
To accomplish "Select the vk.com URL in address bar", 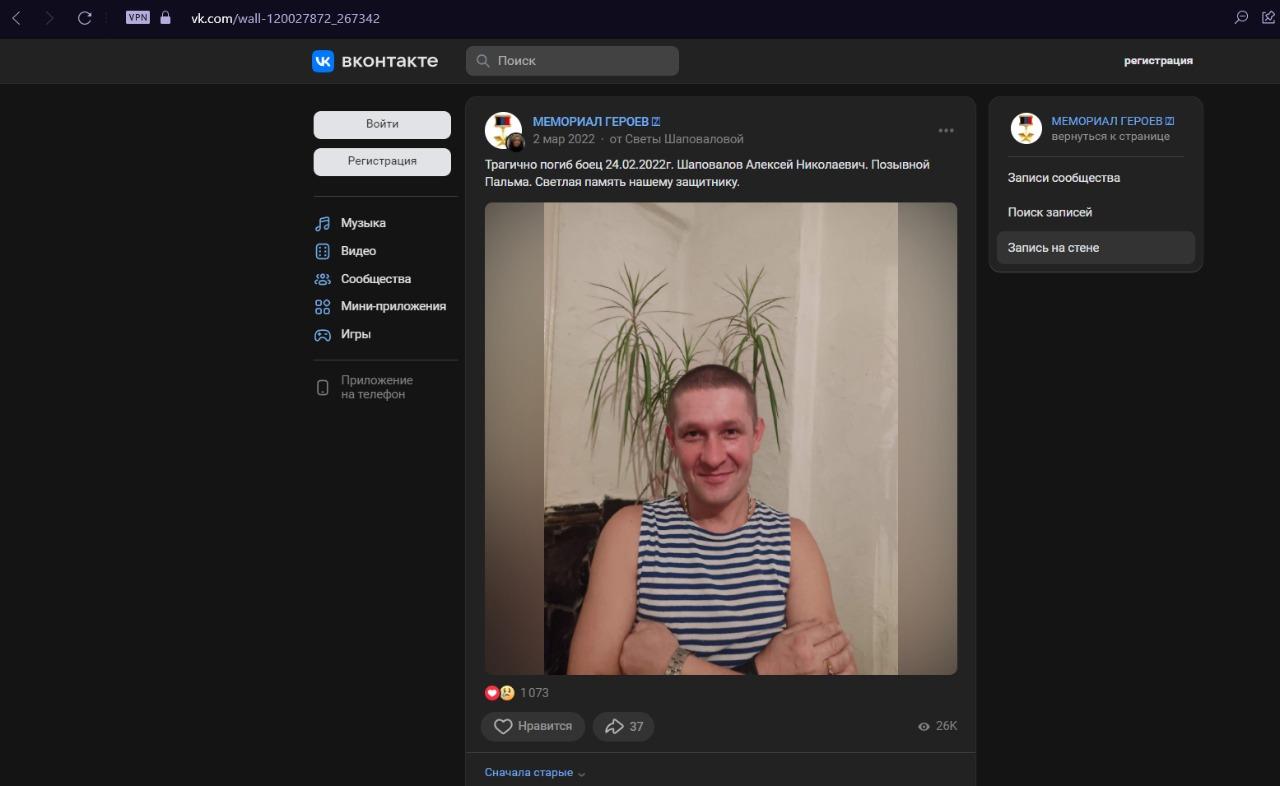I will point(285,18).
